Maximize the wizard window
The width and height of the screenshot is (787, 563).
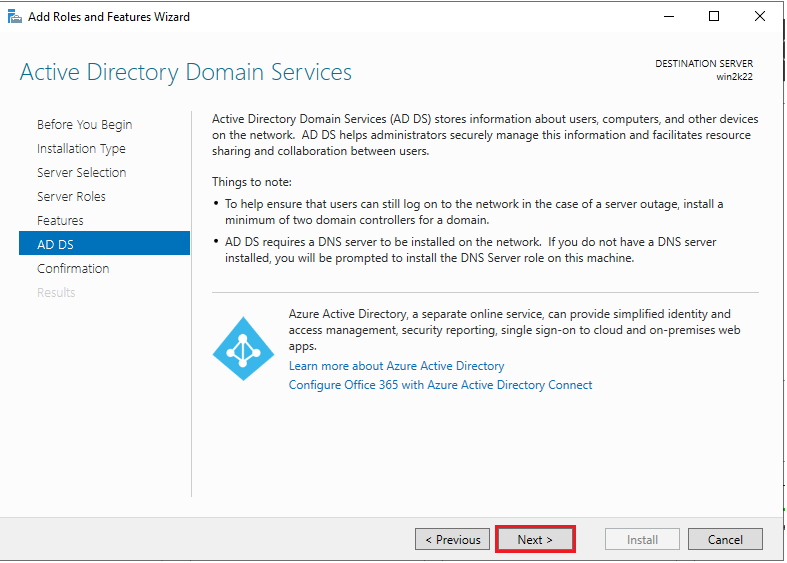(x=714, y=17)
